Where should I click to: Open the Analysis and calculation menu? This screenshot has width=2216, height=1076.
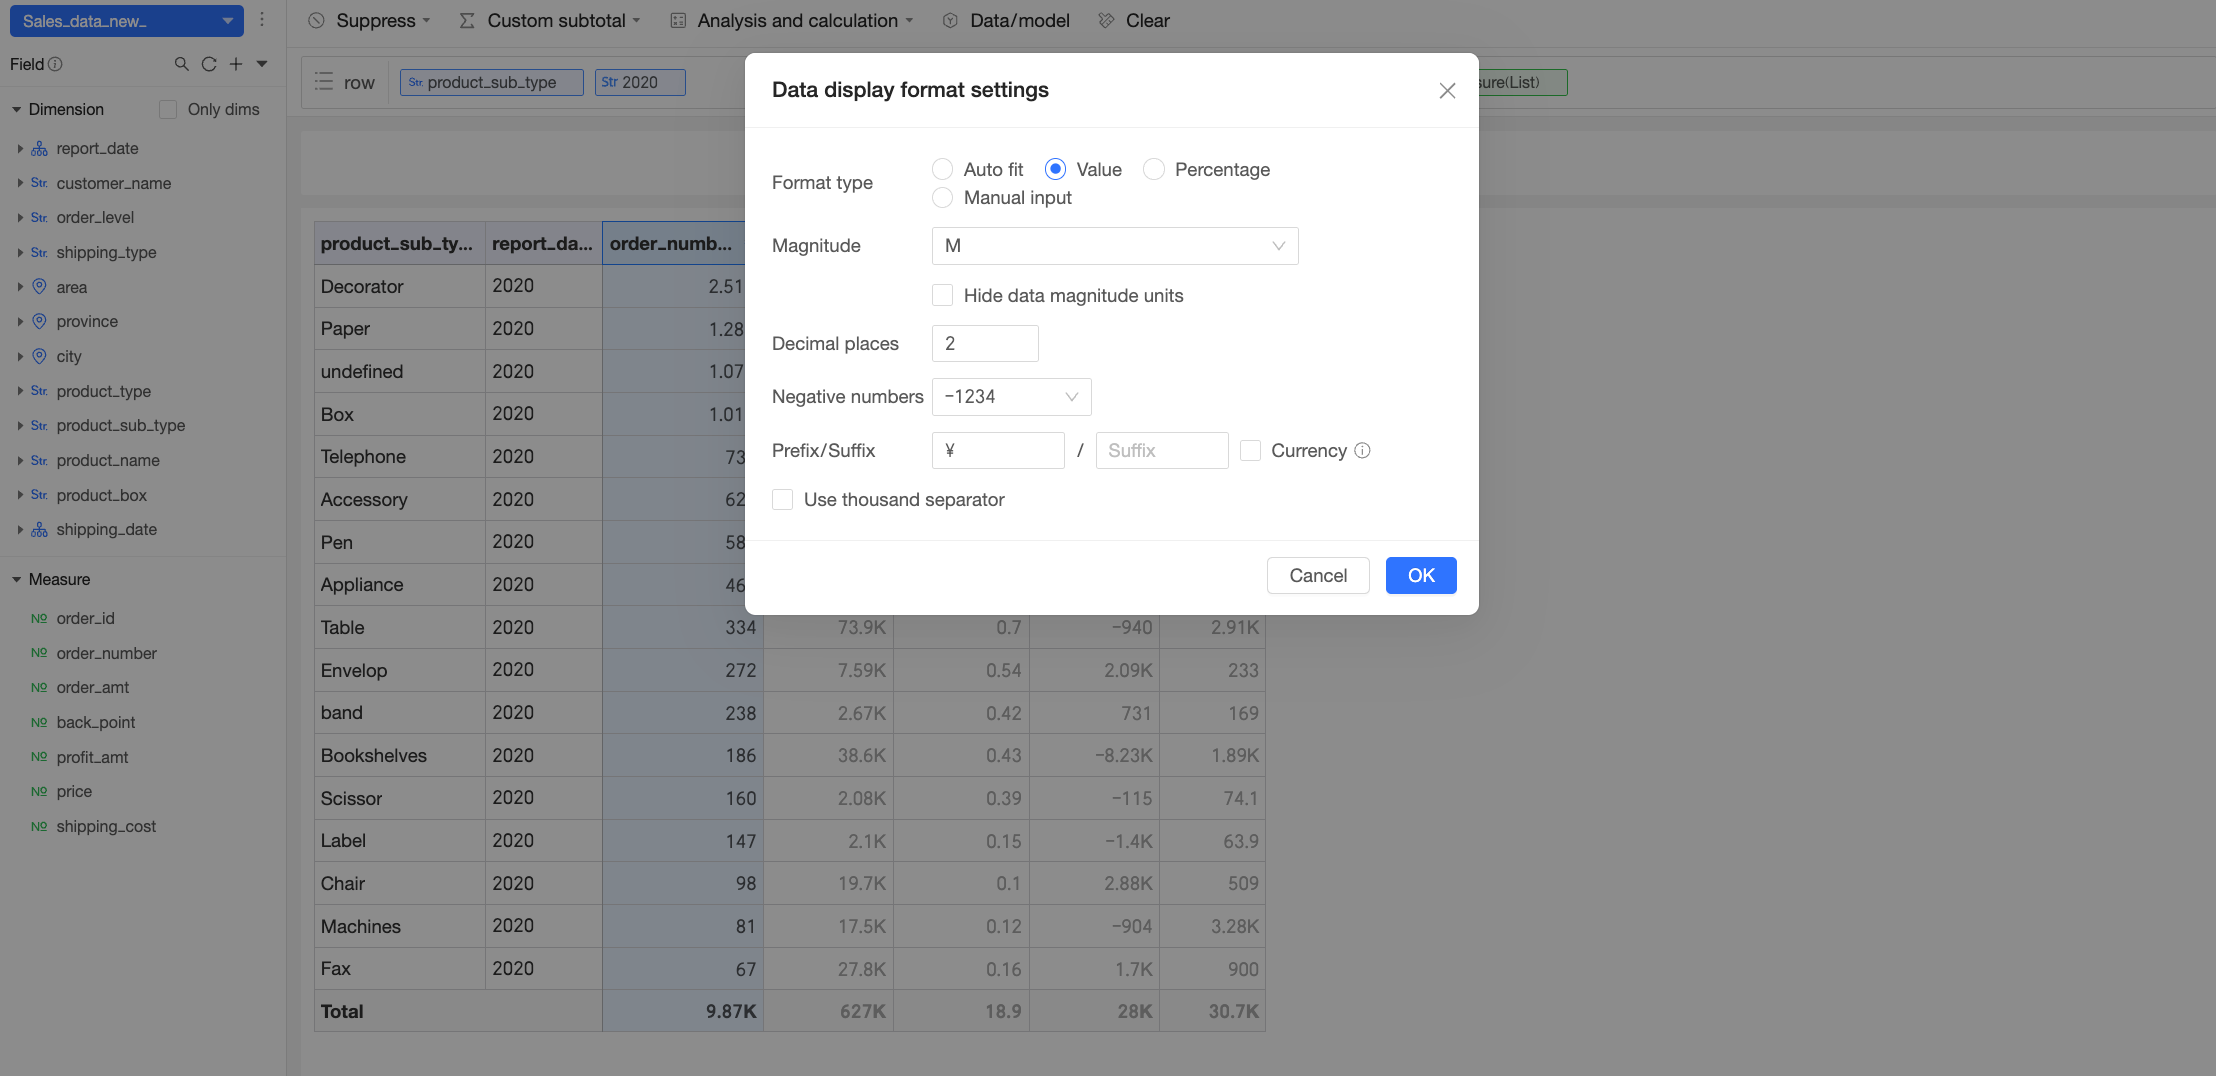[x=791, y=20]
